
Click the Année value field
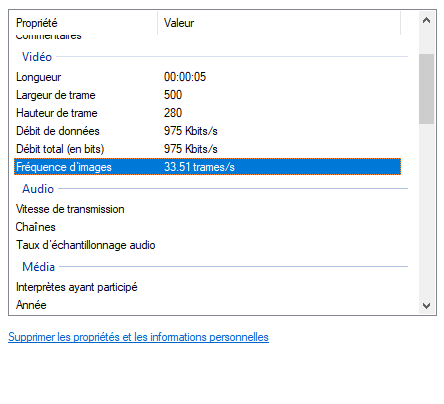(279, 305)
